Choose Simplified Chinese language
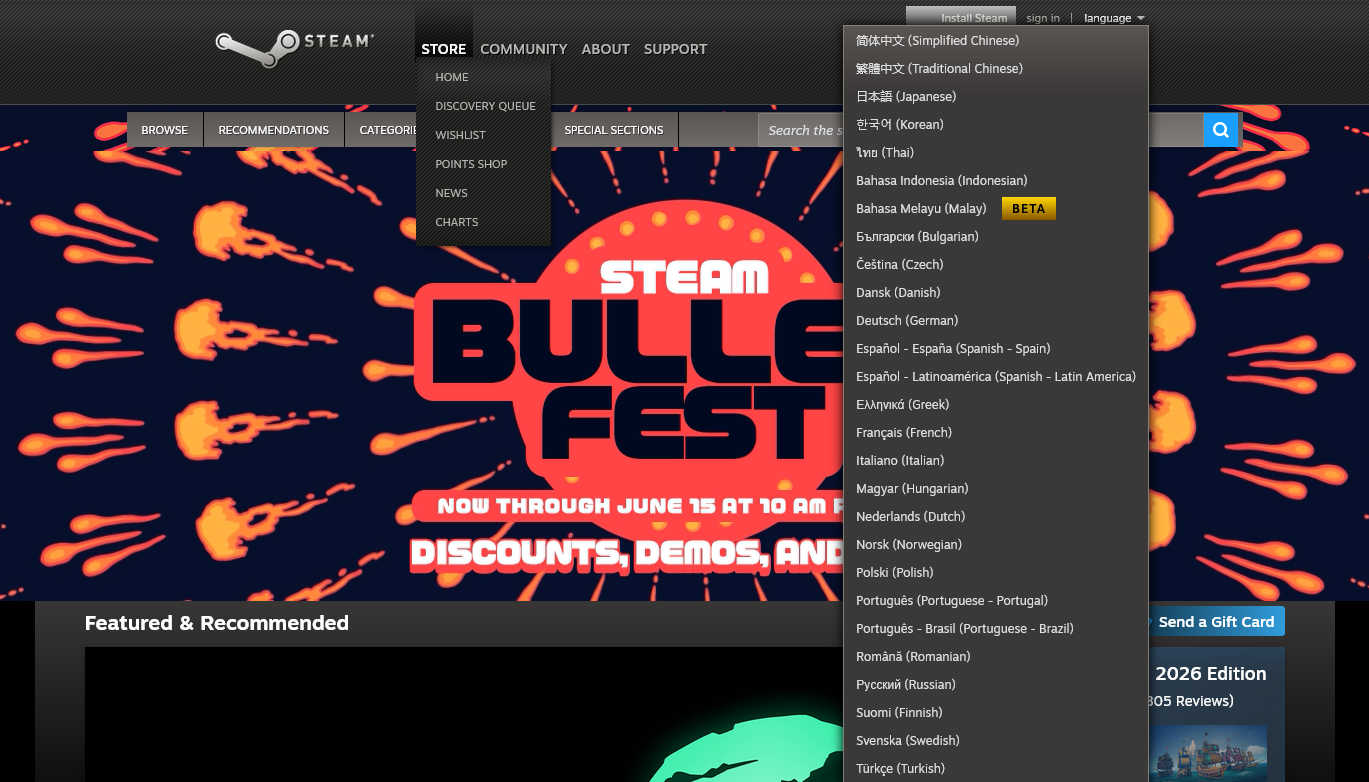Image resolution: width=1369 pixels, height=782 pixels. [996, 41]
